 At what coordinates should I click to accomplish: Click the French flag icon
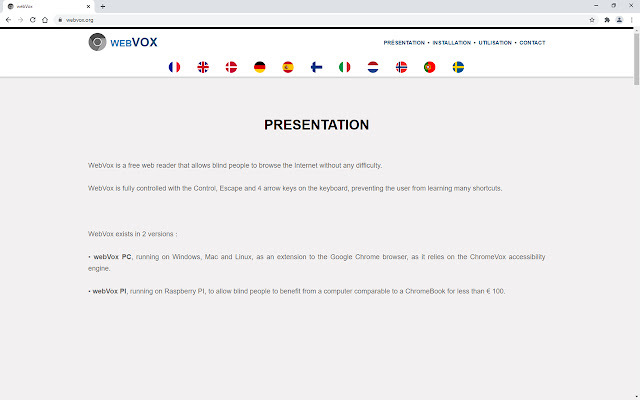click(x=174, y=67)
